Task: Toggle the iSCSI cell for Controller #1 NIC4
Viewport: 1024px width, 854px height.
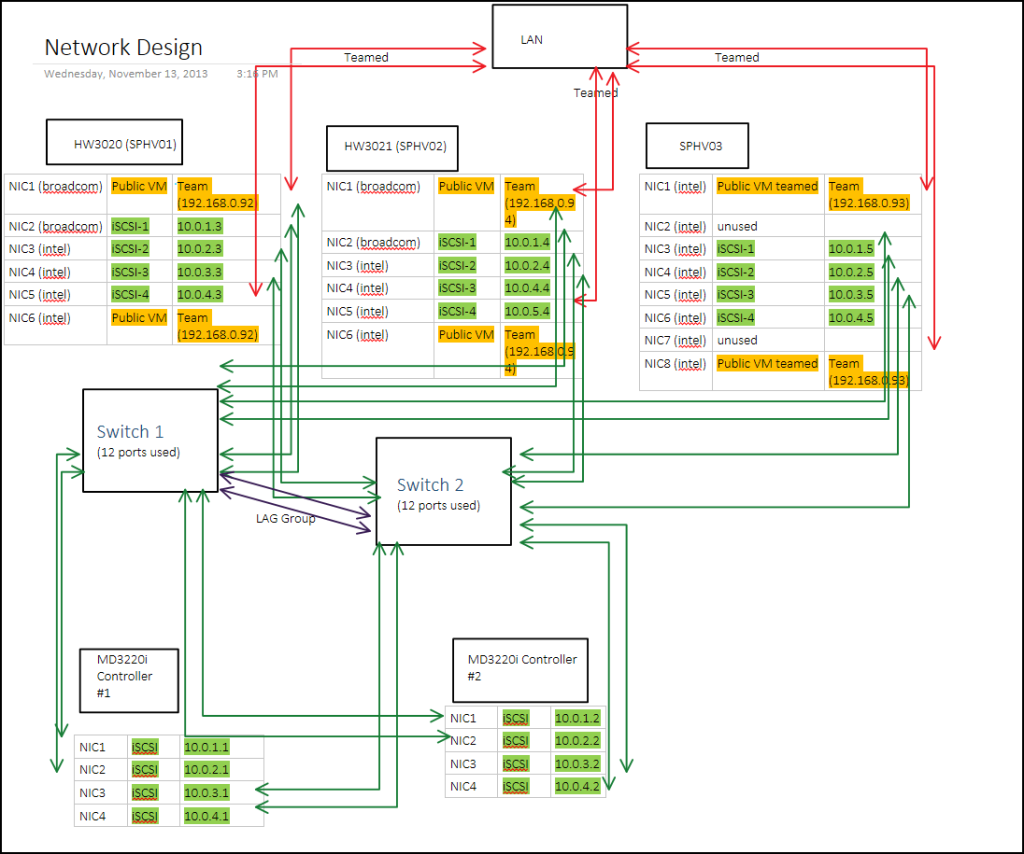Action: (145, 816)
